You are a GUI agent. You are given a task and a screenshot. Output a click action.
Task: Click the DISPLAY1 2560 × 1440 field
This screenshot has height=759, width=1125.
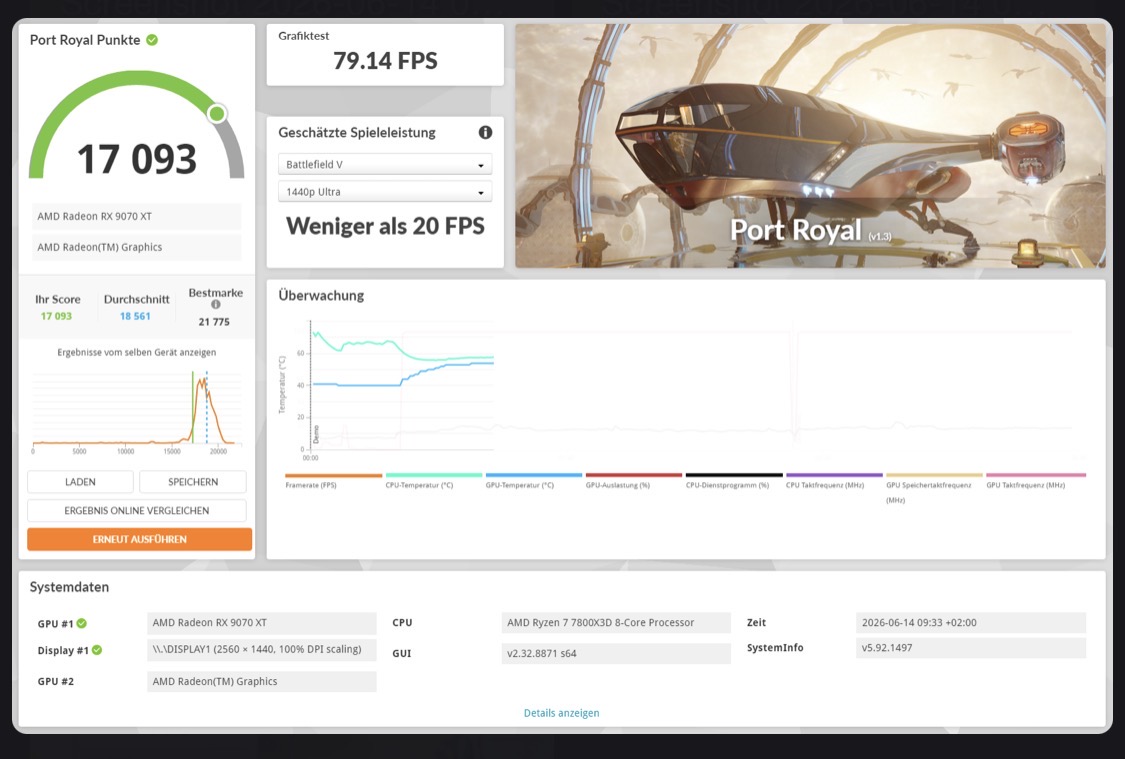[262, 649]
